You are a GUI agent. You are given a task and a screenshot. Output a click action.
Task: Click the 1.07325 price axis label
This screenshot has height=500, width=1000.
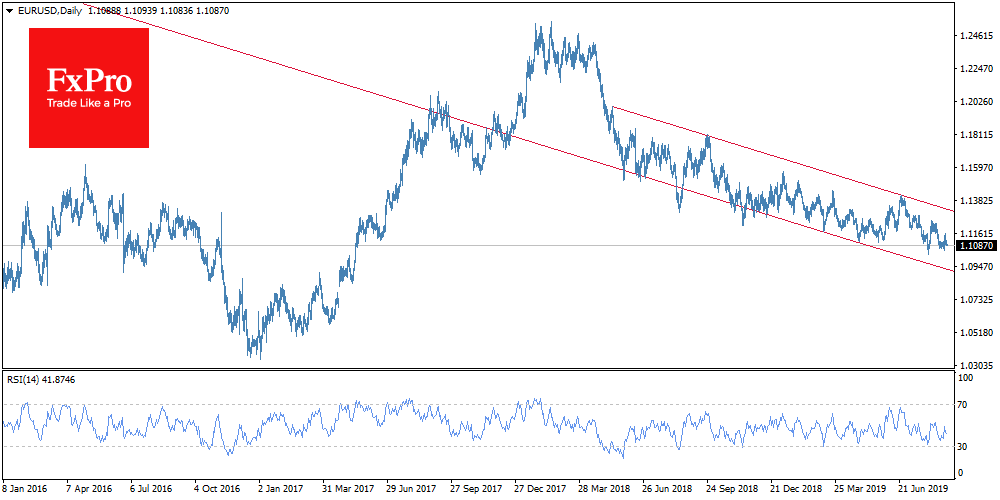tap(973, 299)
